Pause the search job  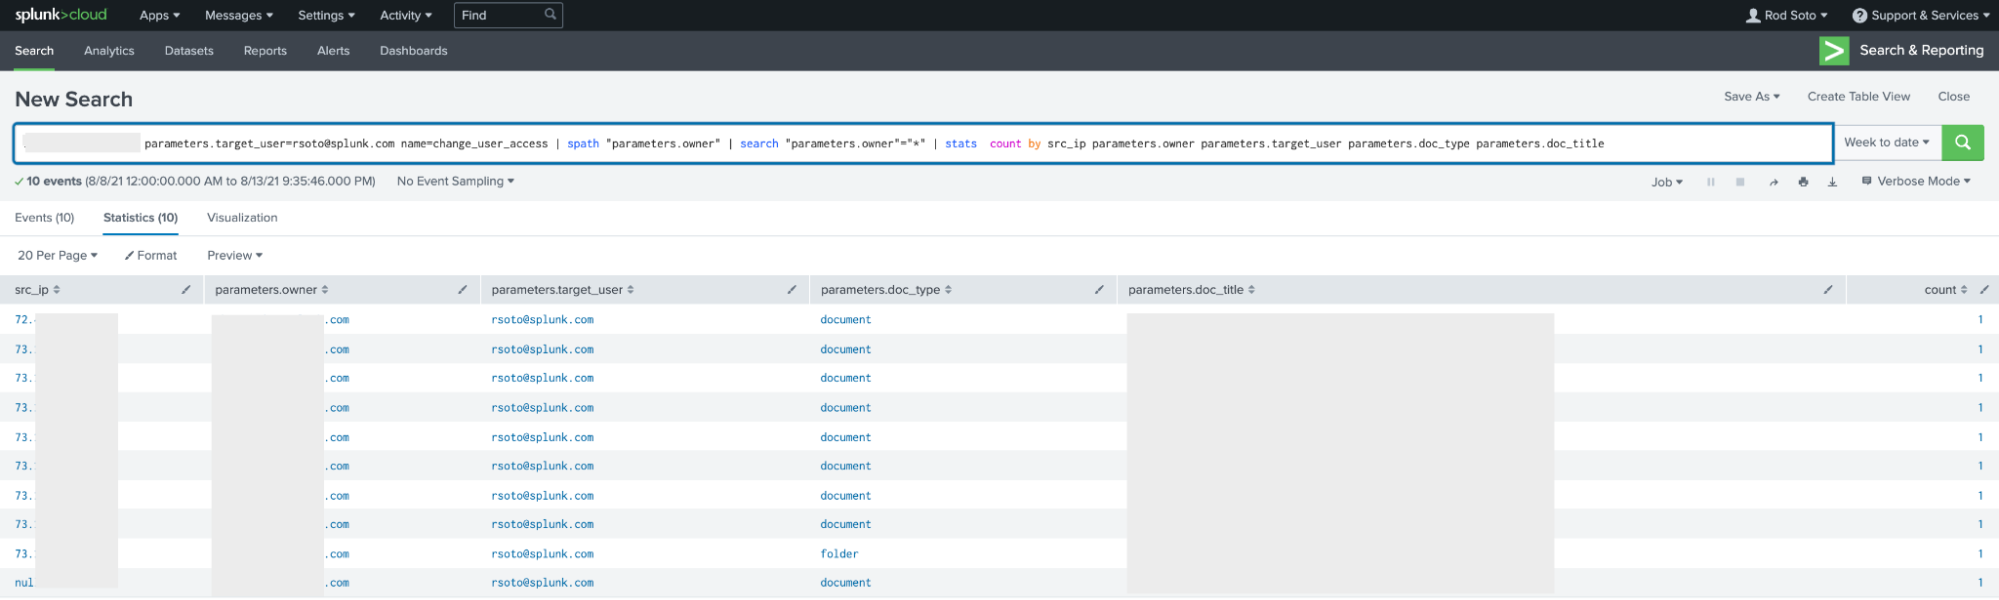[1710, 182]
